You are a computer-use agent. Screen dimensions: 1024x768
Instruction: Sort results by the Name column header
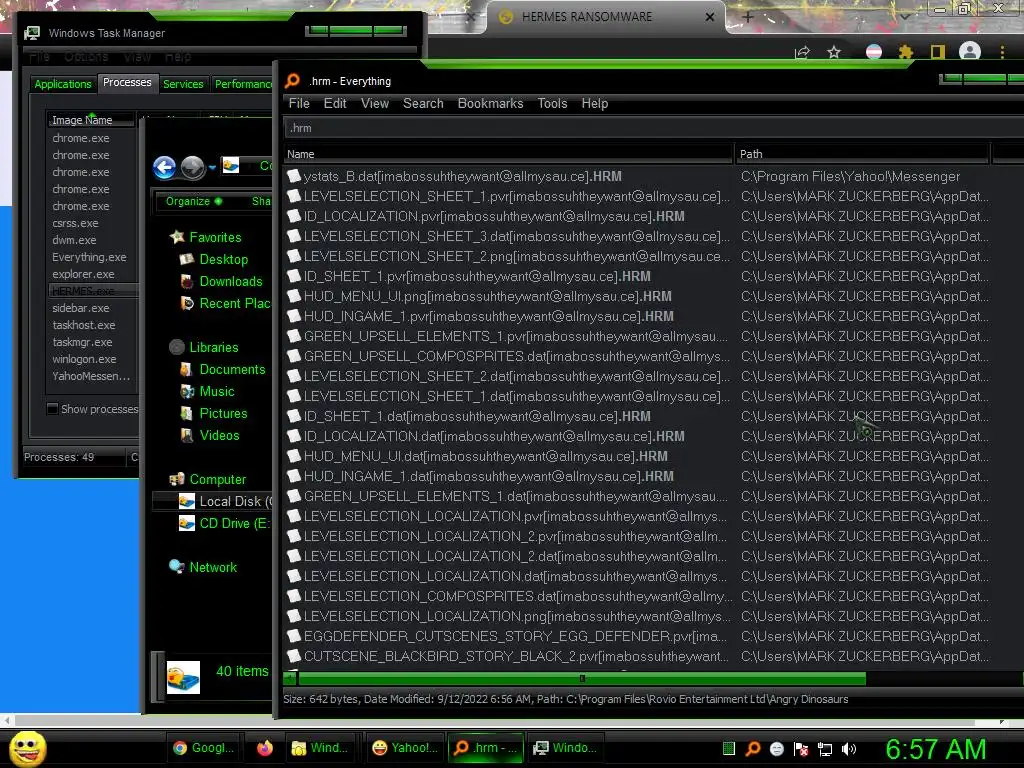pyautogui.click(x=508, y=154)
